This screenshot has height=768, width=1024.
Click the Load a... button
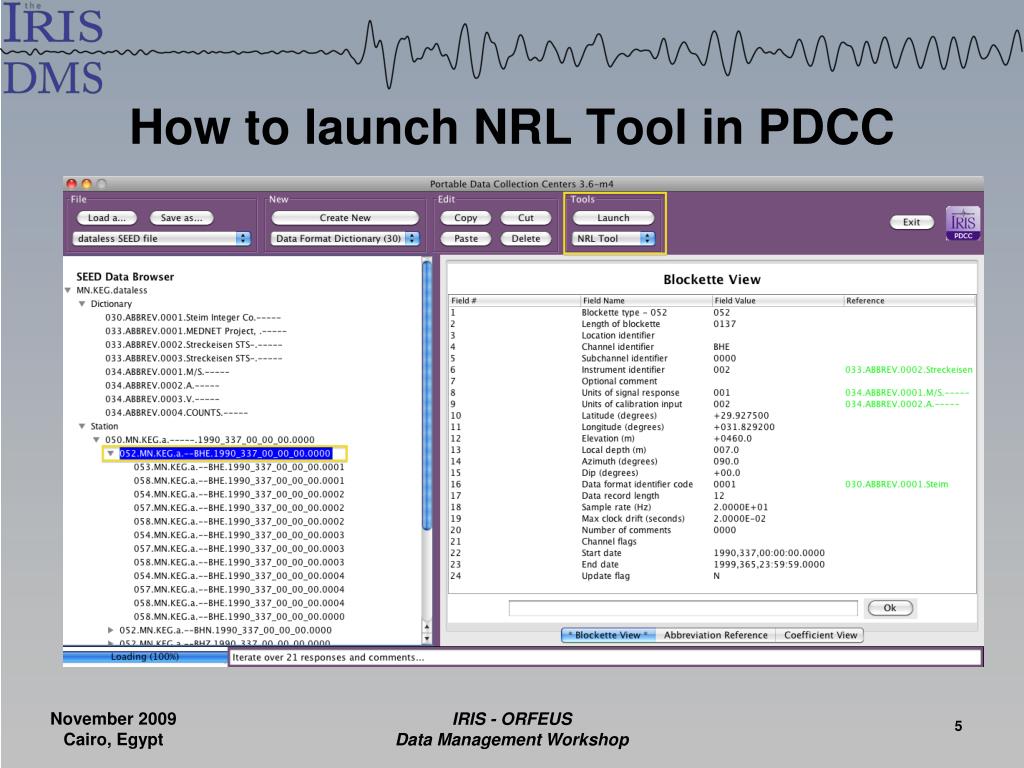click(x=106, y=217)
